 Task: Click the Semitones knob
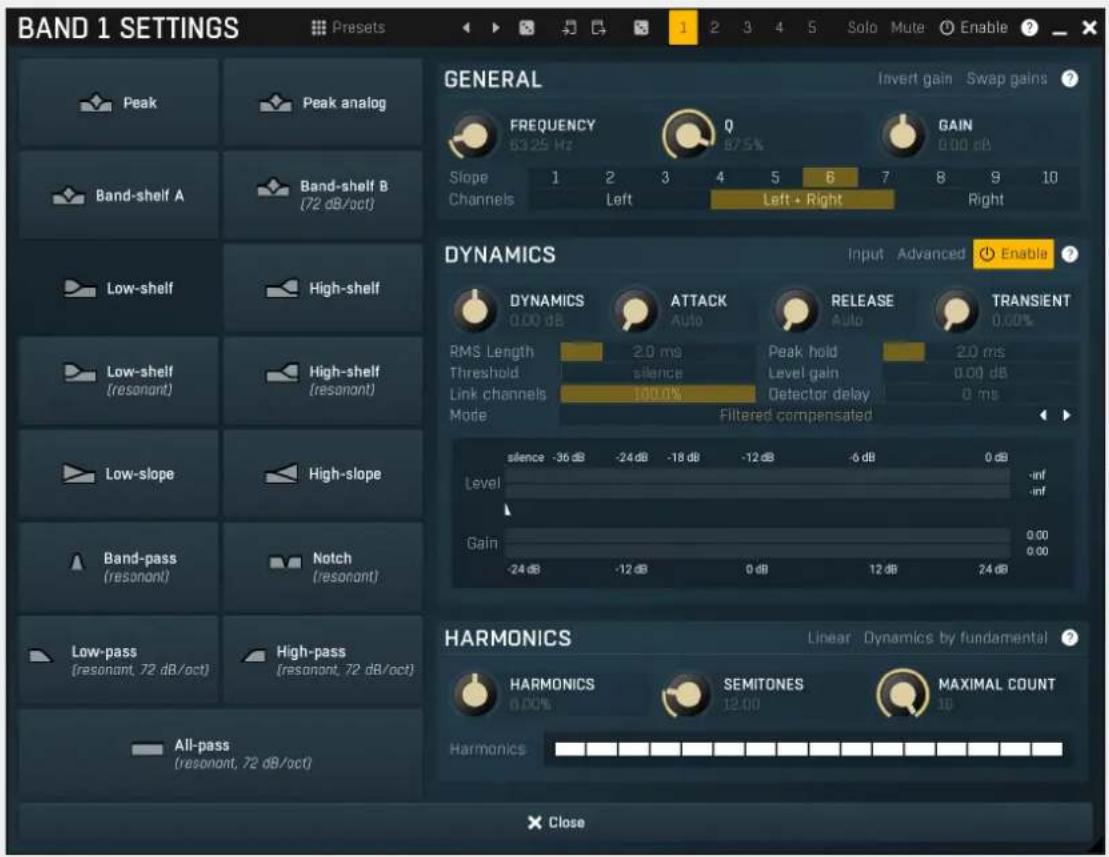tap(685, 694)
